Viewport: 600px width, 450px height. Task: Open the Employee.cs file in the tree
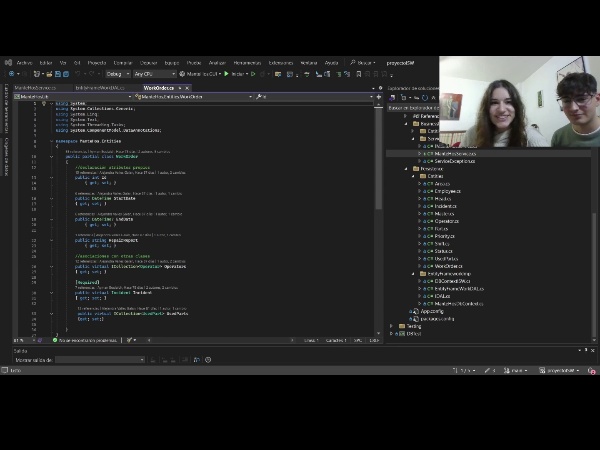coord(448,191)
